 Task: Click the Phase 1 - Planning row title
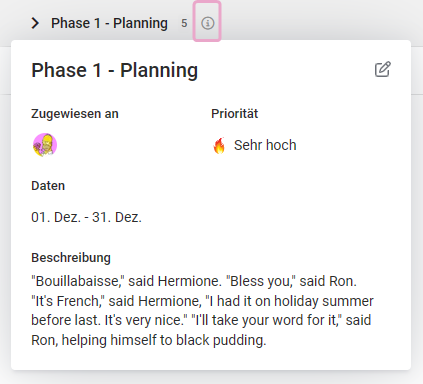click(x=109, y=23)
